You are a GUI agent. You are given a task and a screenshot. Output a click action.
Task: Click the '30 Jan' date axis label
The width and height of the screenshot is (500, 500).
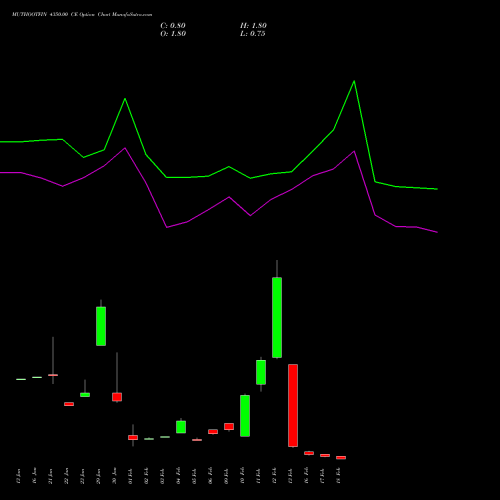[x=114, y=476]
